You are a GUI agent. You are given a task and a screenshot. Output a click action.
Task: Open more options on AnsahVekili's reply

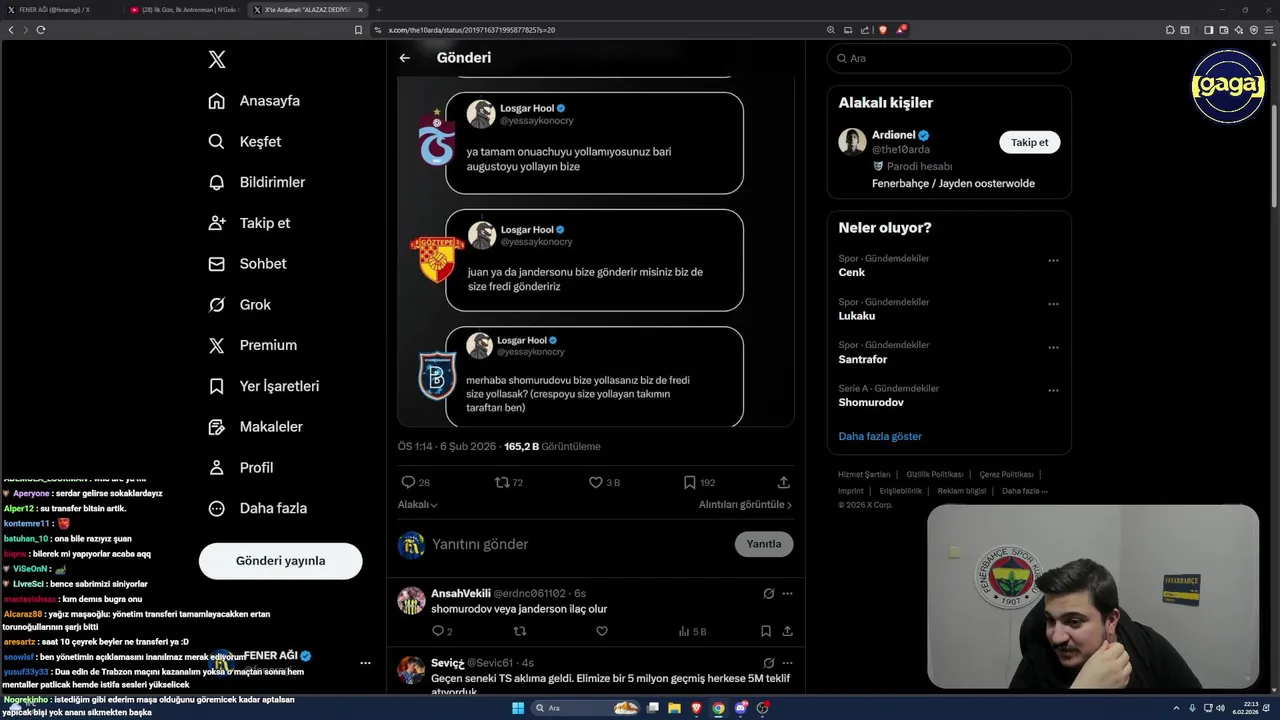point(787,593)
